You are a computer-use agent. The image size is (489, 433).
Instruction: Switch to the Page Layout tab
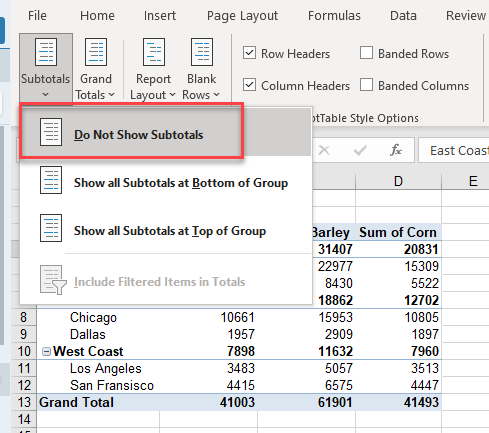tap(242, 16)
